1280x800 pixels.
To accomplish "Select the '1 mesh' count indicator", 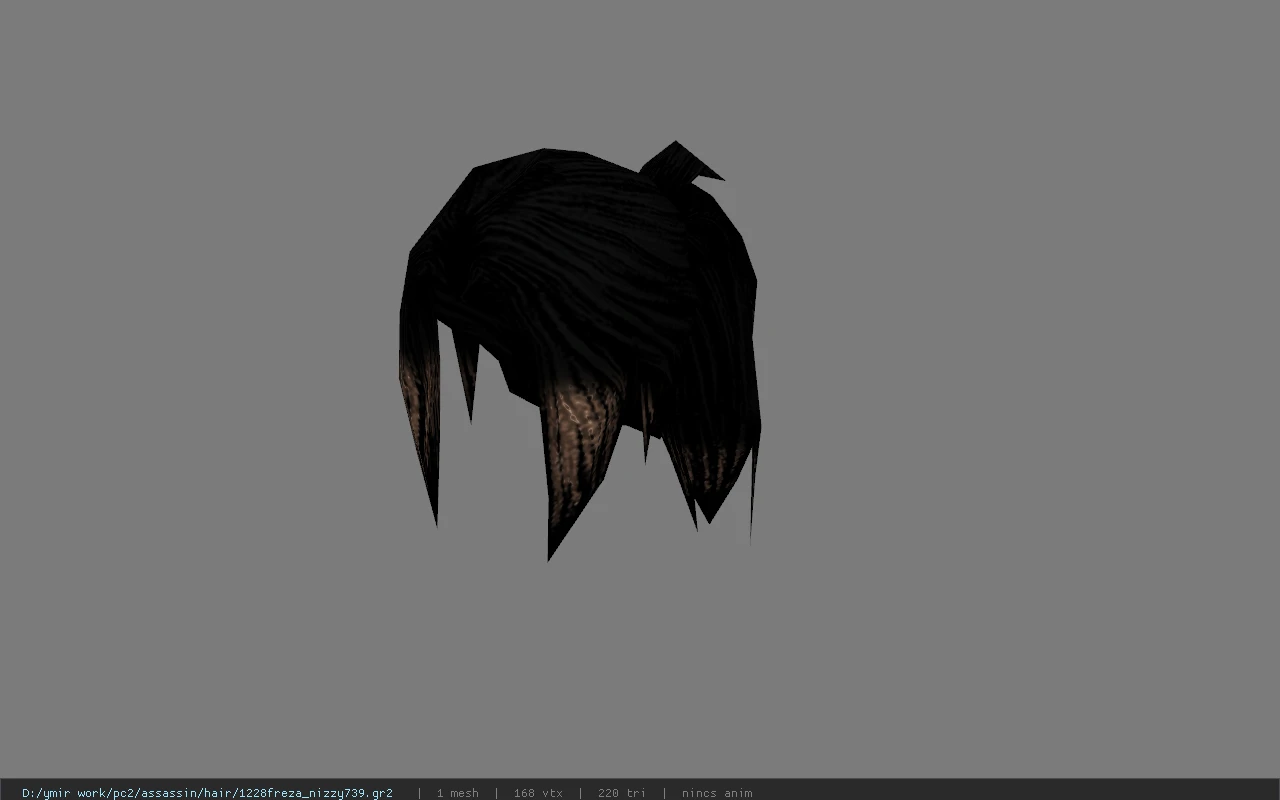I will (457, 793).
